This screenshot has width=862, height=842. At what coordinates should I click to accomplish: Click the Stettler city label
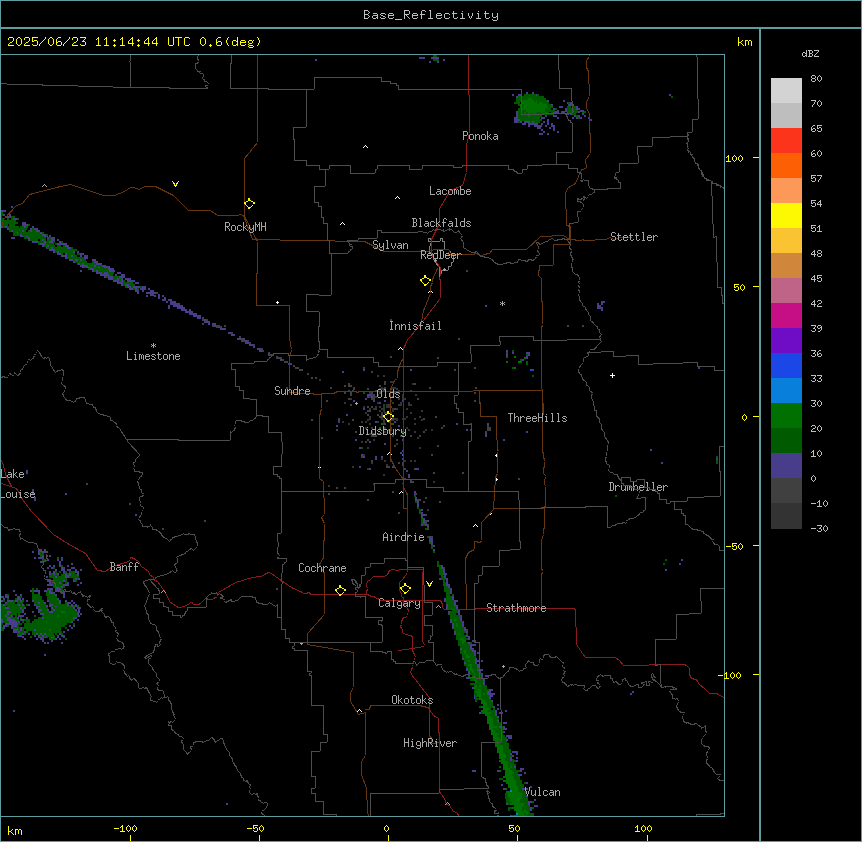click(x=633, y=237)
